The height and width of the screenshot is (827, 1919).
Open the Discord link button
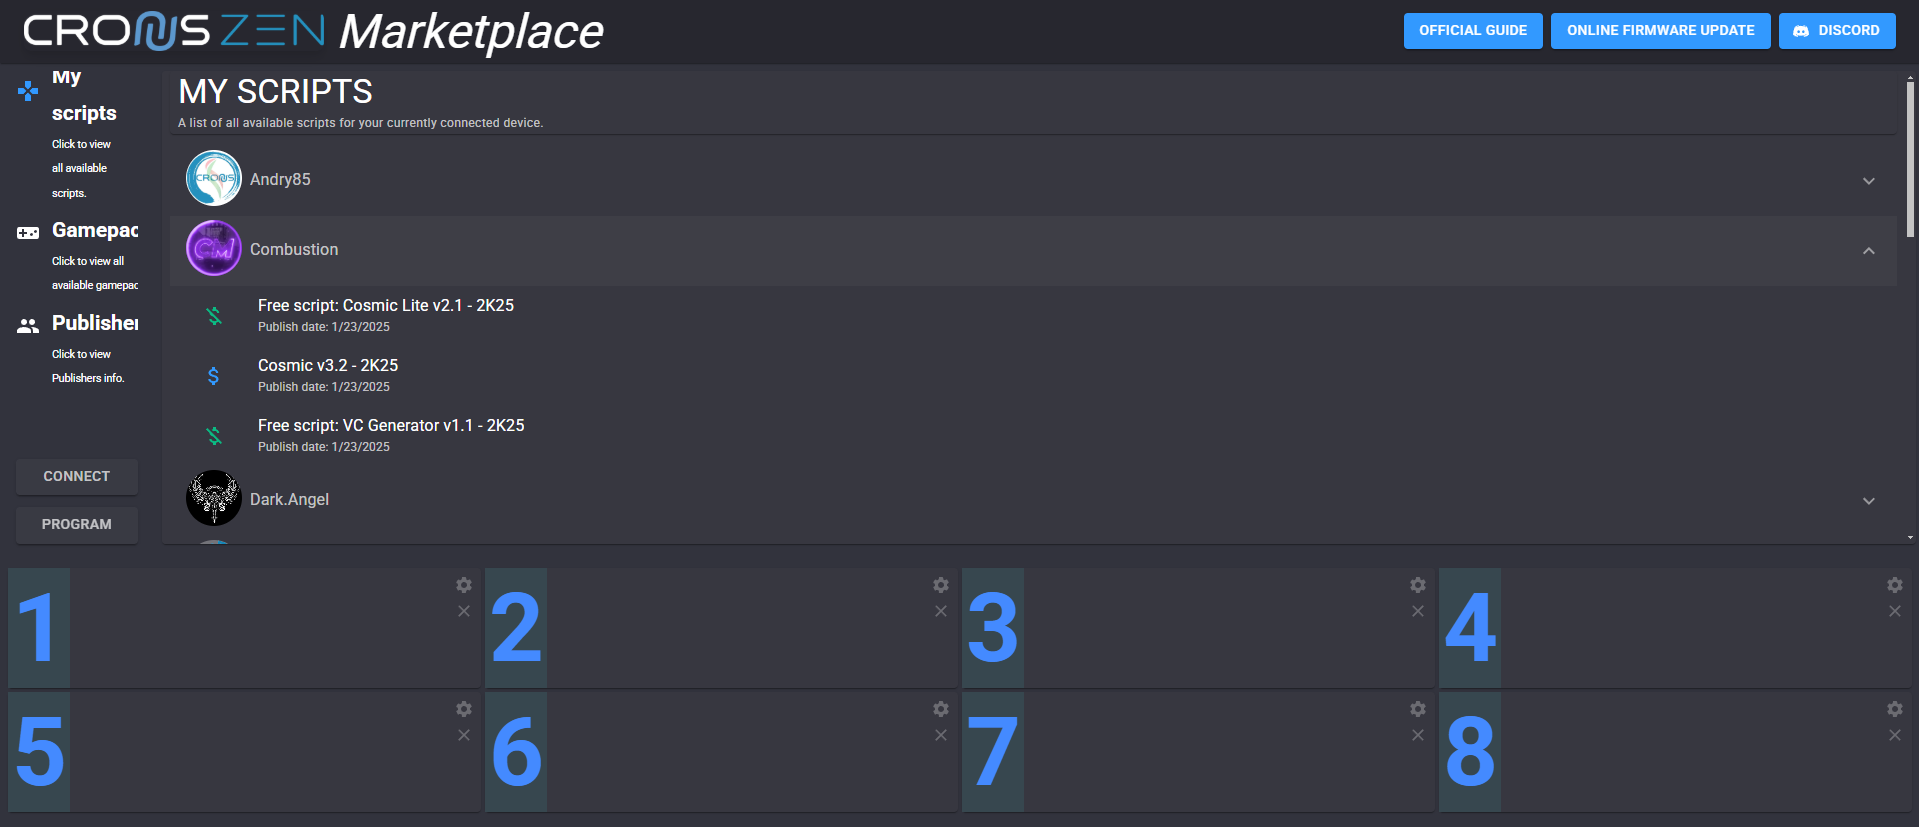coord(1836,31)
